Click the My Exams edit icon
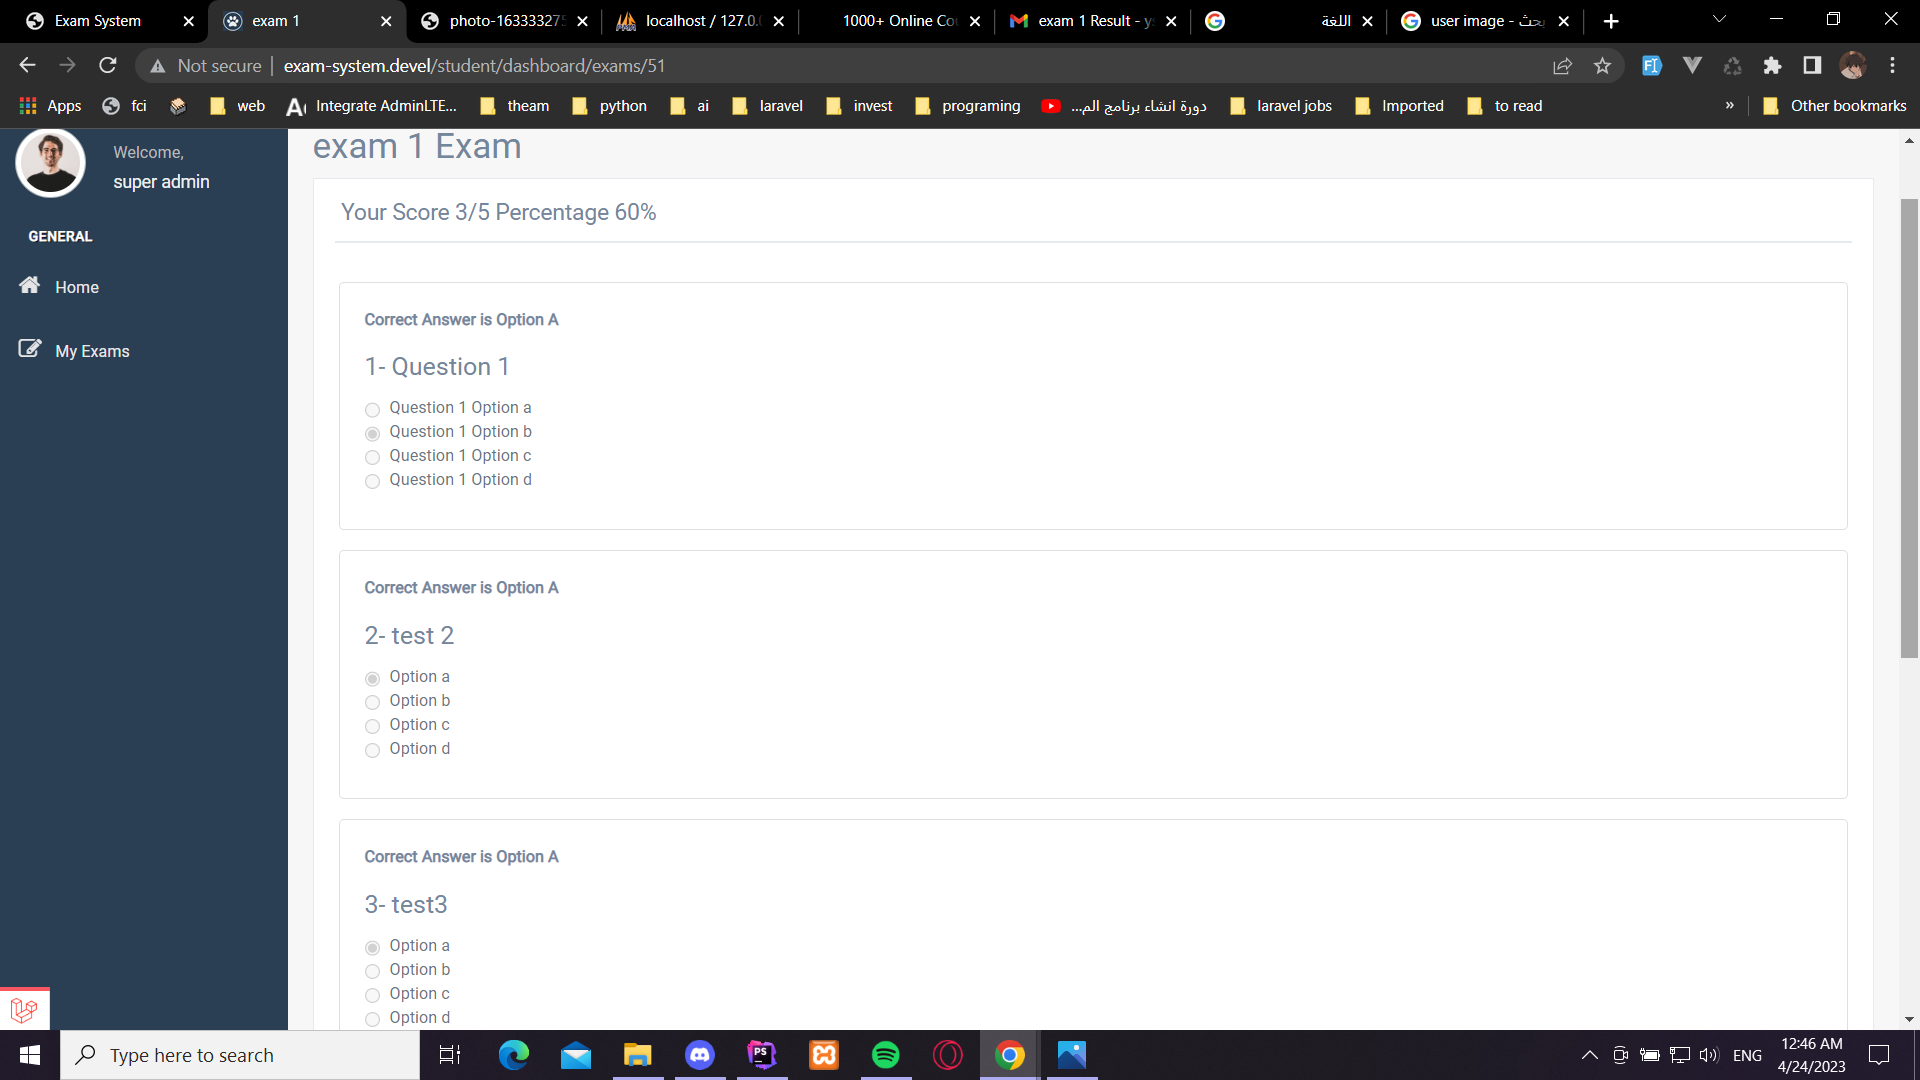The image size is (1920, 1080). click(30, 349)
